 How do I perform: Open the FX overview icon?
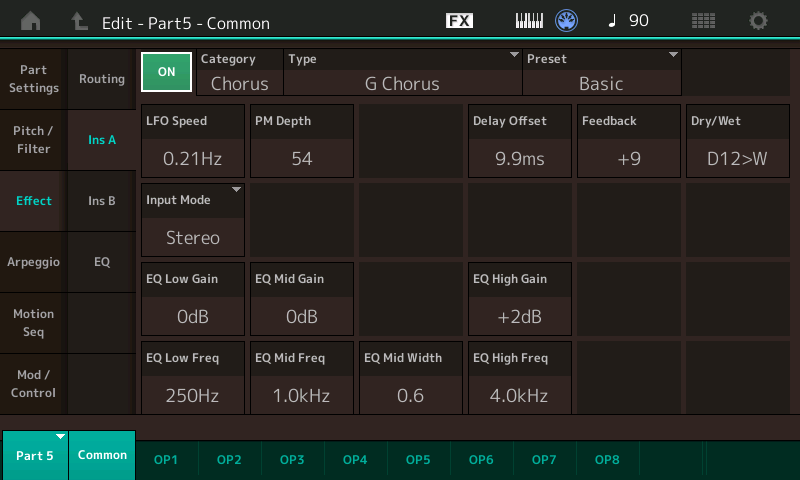point(459,21)
